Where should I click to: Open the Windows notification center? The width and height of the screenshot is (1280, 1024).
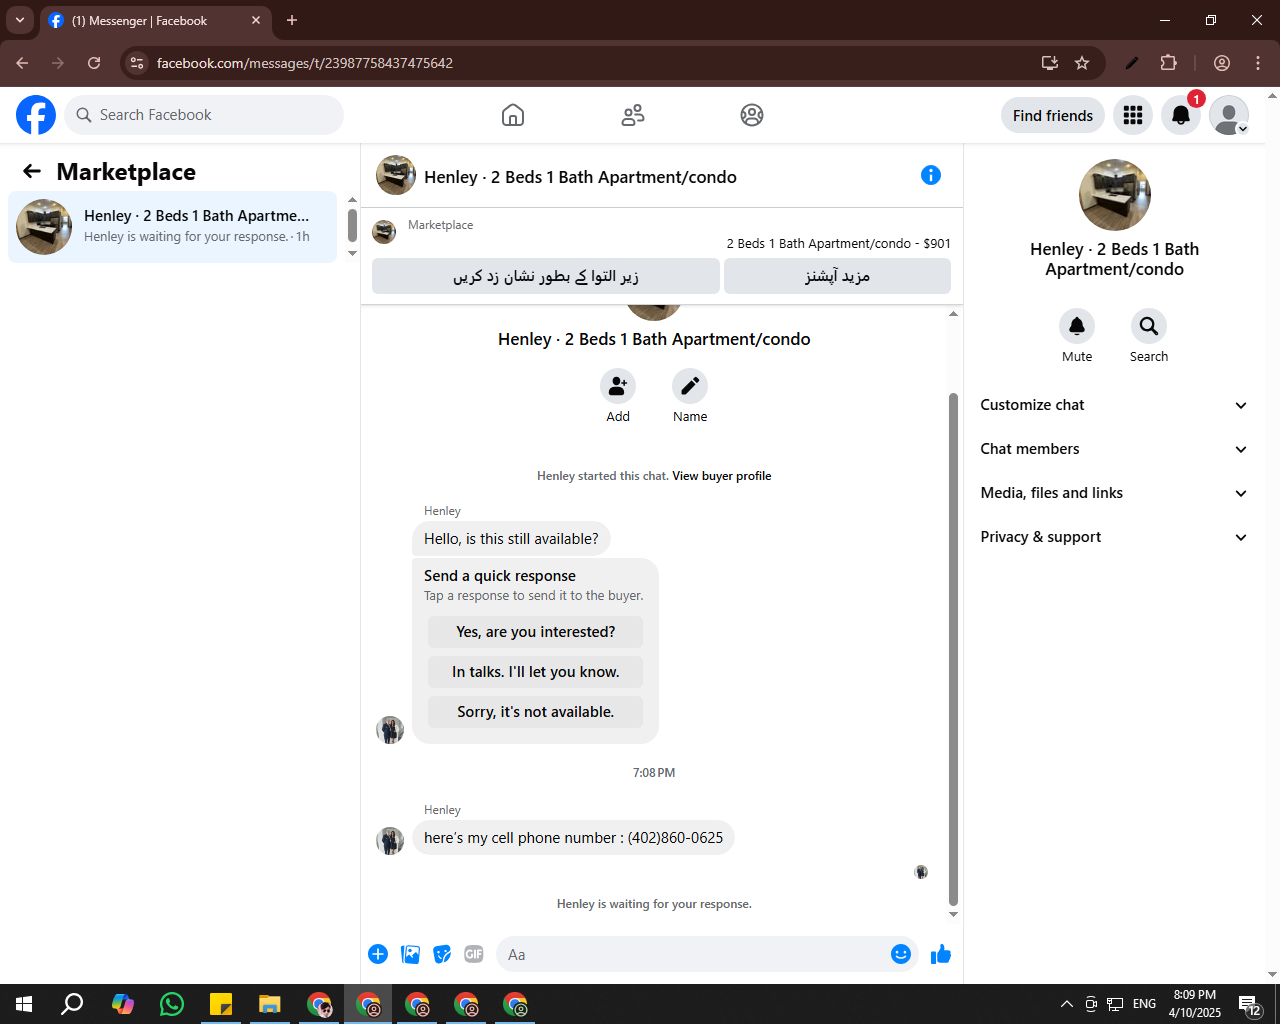(x=1250, y=1004)
